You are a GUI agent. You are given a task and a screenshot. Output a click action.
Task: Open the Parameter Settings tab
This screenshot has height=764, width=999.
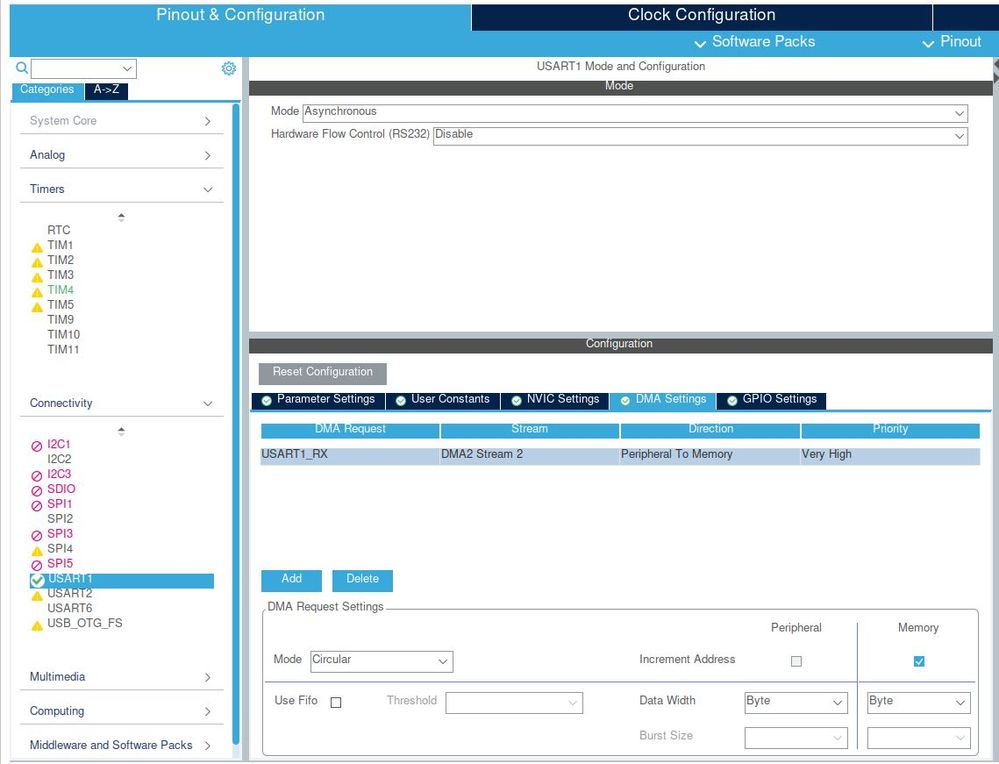tap(319, 400)
